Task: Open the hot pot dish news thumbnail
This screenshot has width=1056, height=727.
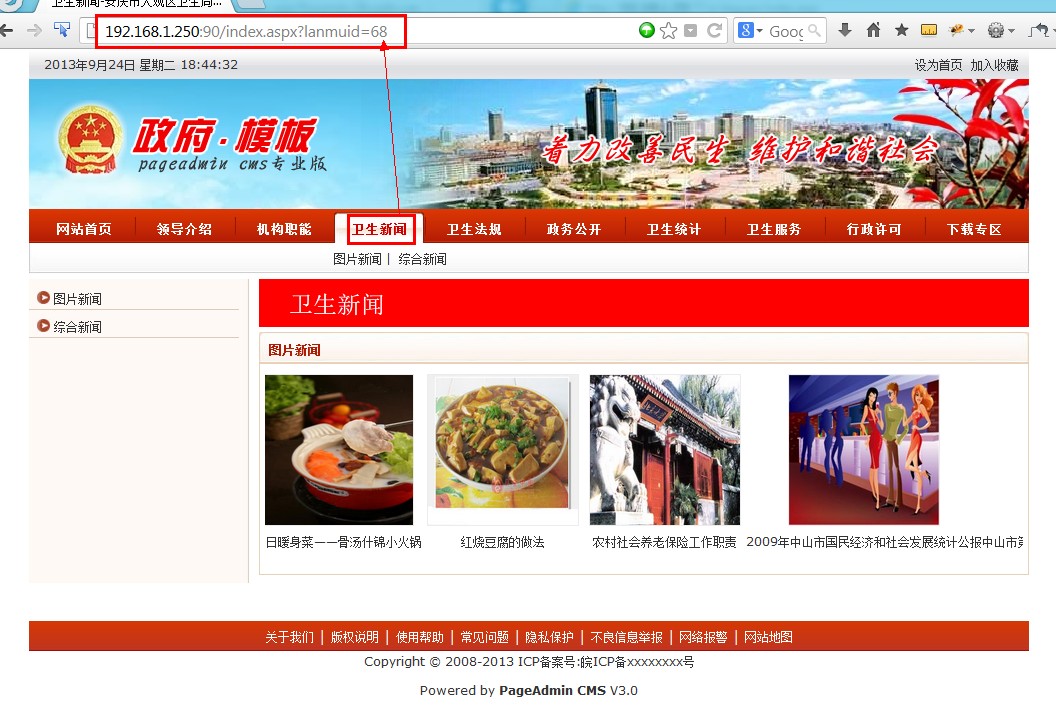Action: click(x=339, y=450)
